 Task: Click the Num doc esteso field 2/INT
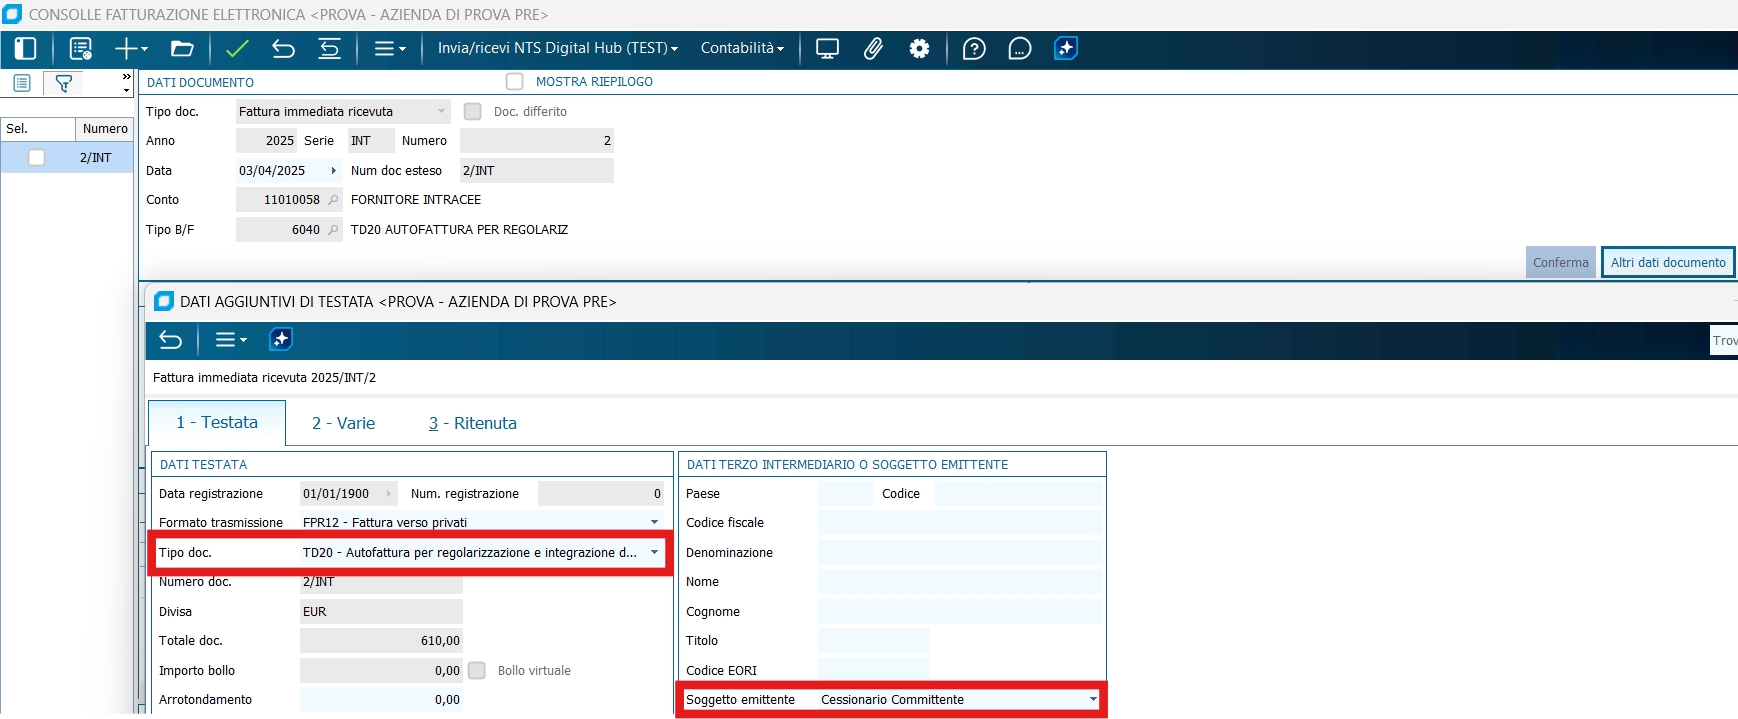[x=536, y=171]
